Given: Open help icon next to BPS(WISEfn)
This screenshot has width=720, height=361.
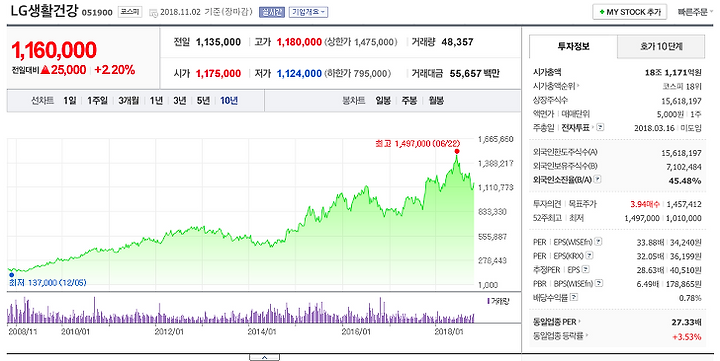Looking at the screenshot, I should click(599, 283).
